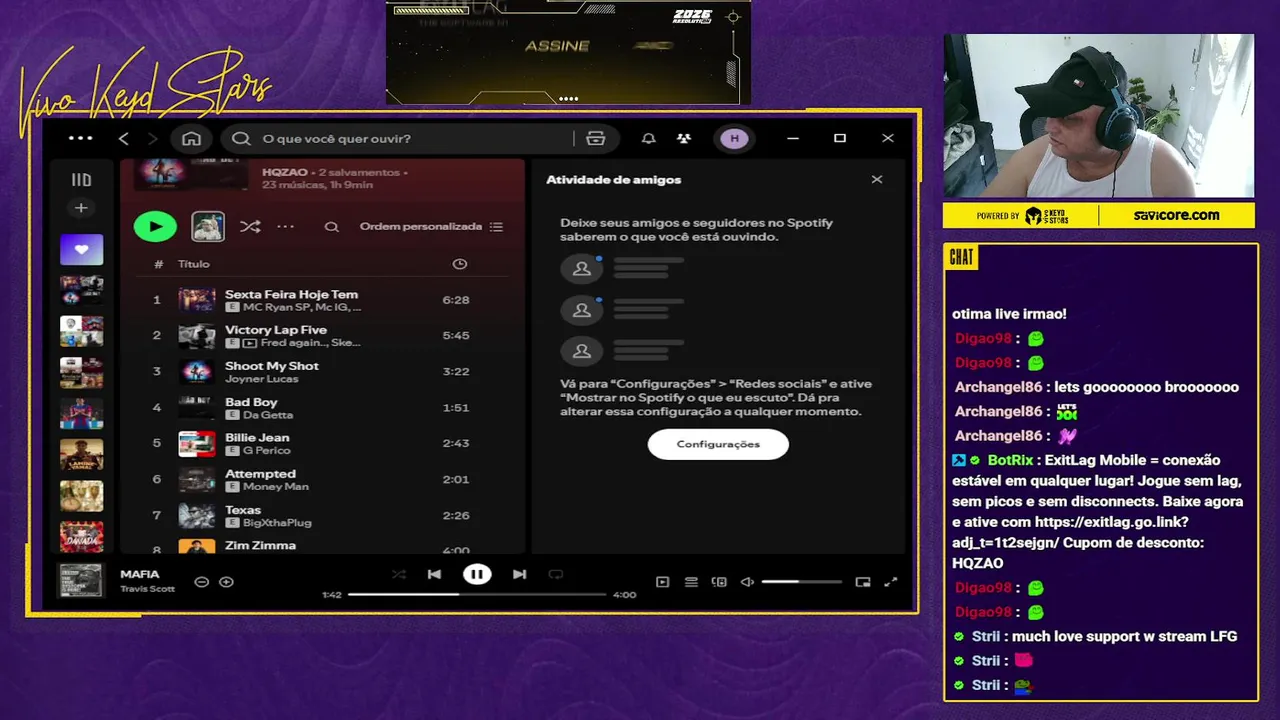Enter full screen player view
1280x720 pixels.
[891, 582]
